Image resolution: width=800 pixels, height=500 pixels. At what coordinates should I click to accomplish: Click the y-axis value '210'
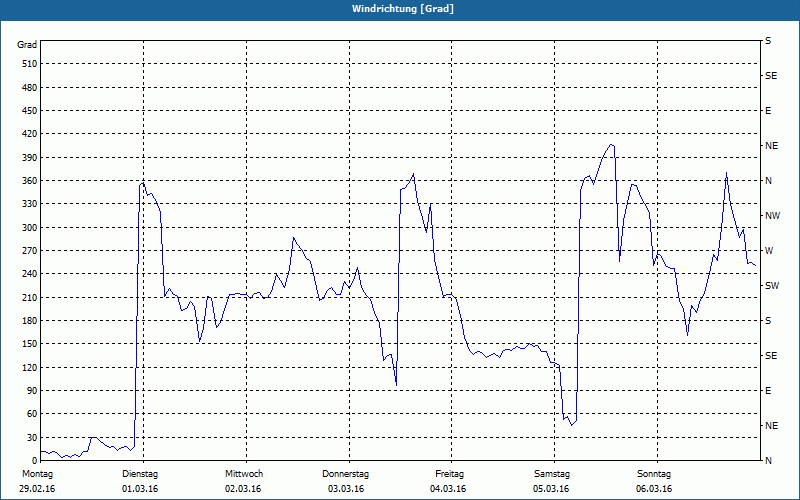point(30,297)
